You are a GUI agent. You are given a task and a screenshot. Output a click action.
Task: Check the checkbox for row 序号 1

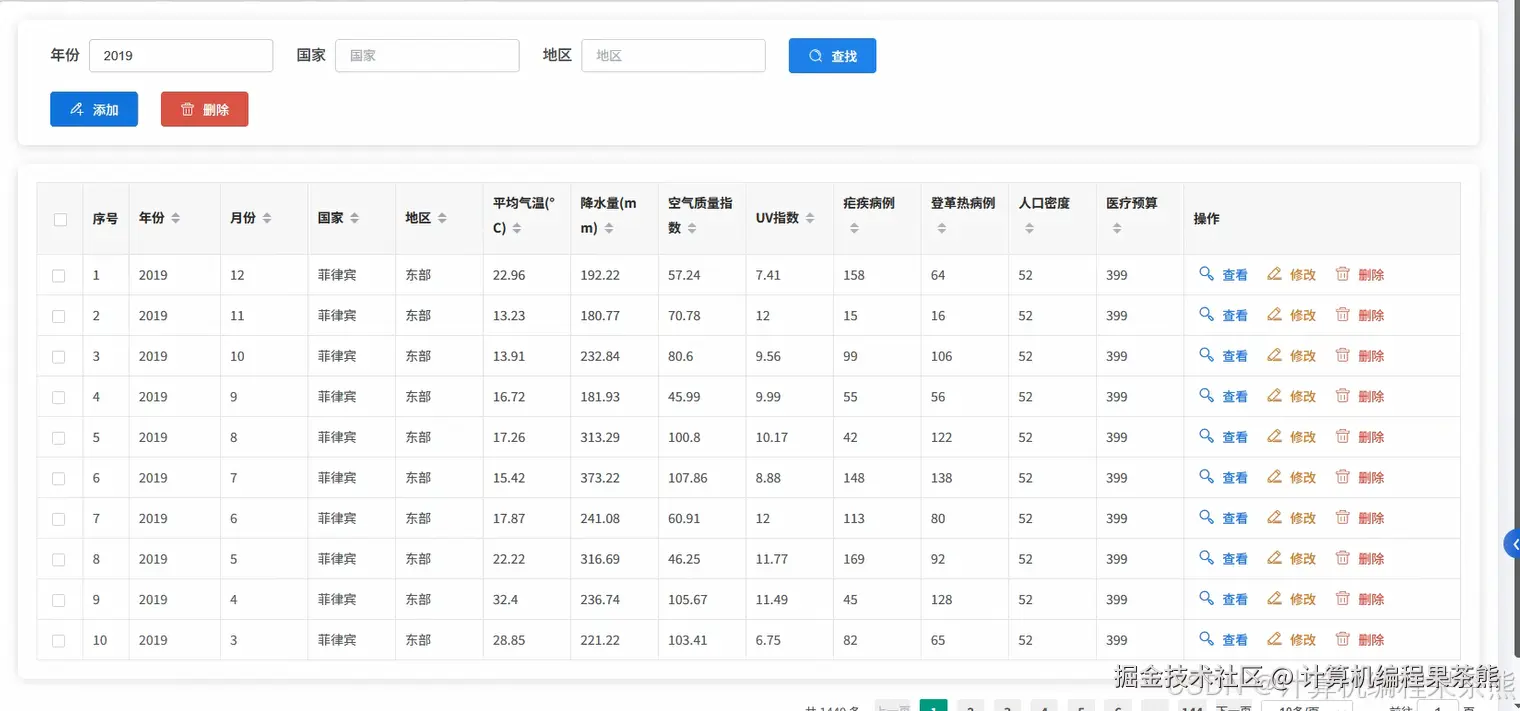[59, 275]
